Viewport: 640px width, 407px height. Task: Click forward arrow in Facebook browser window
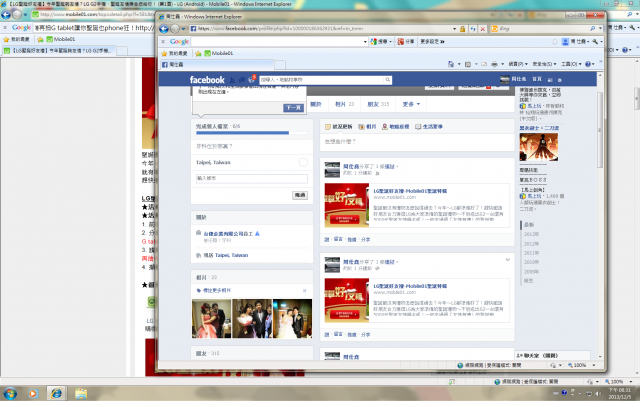coord(175,29)
